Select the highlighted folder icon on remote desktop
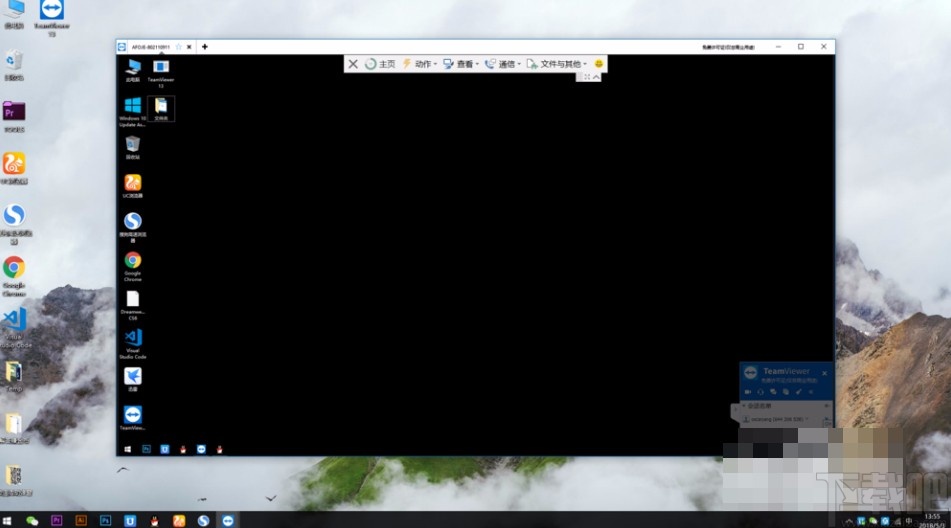Image resolution: width=951 pixels, height=528 pixels. (161, 109)
